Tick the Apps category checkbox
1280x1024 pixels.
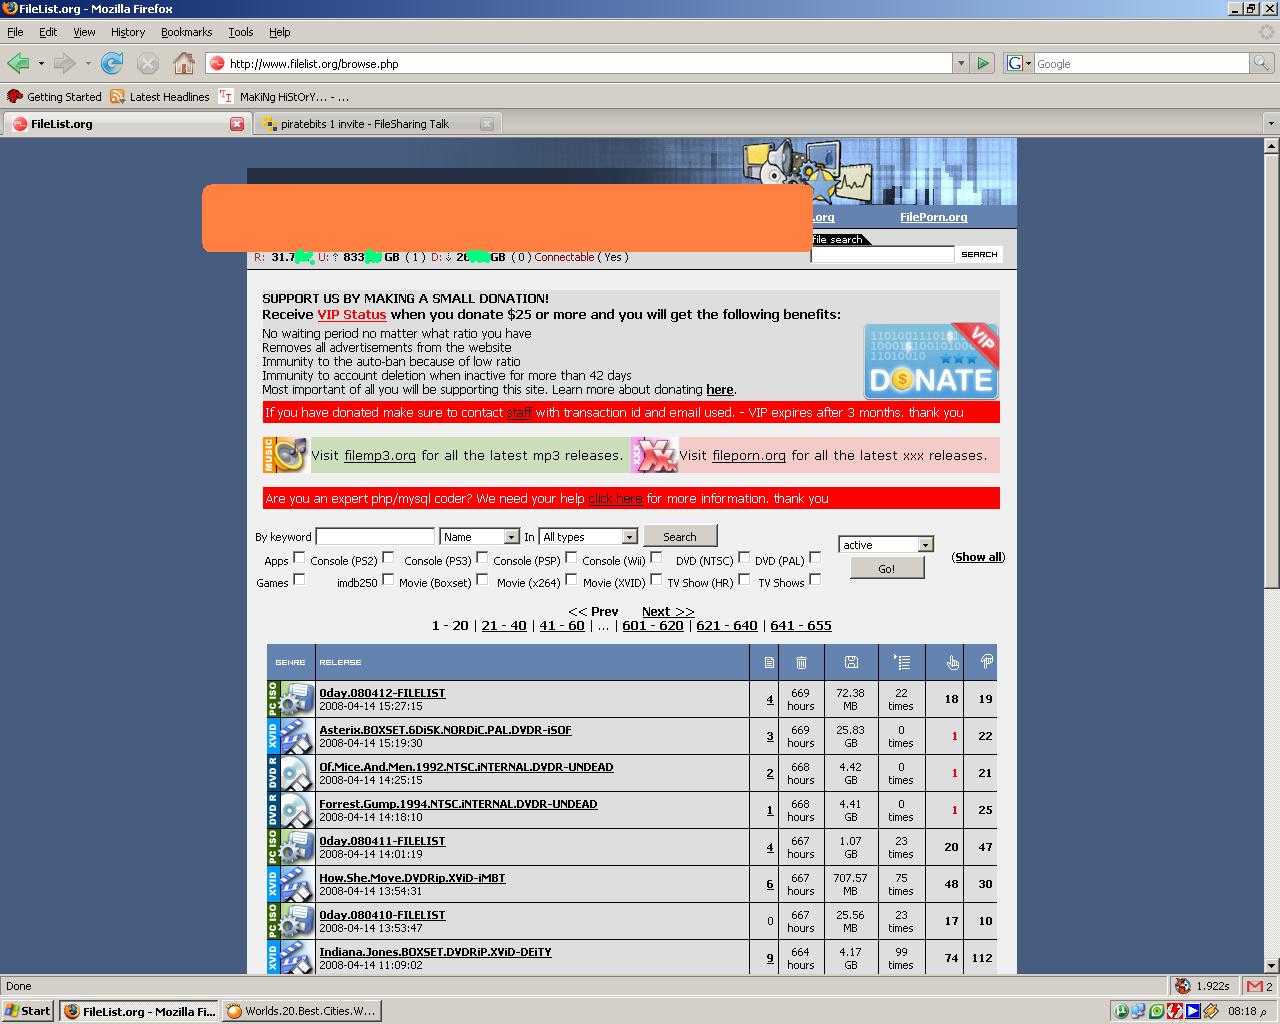pos(299,558)
